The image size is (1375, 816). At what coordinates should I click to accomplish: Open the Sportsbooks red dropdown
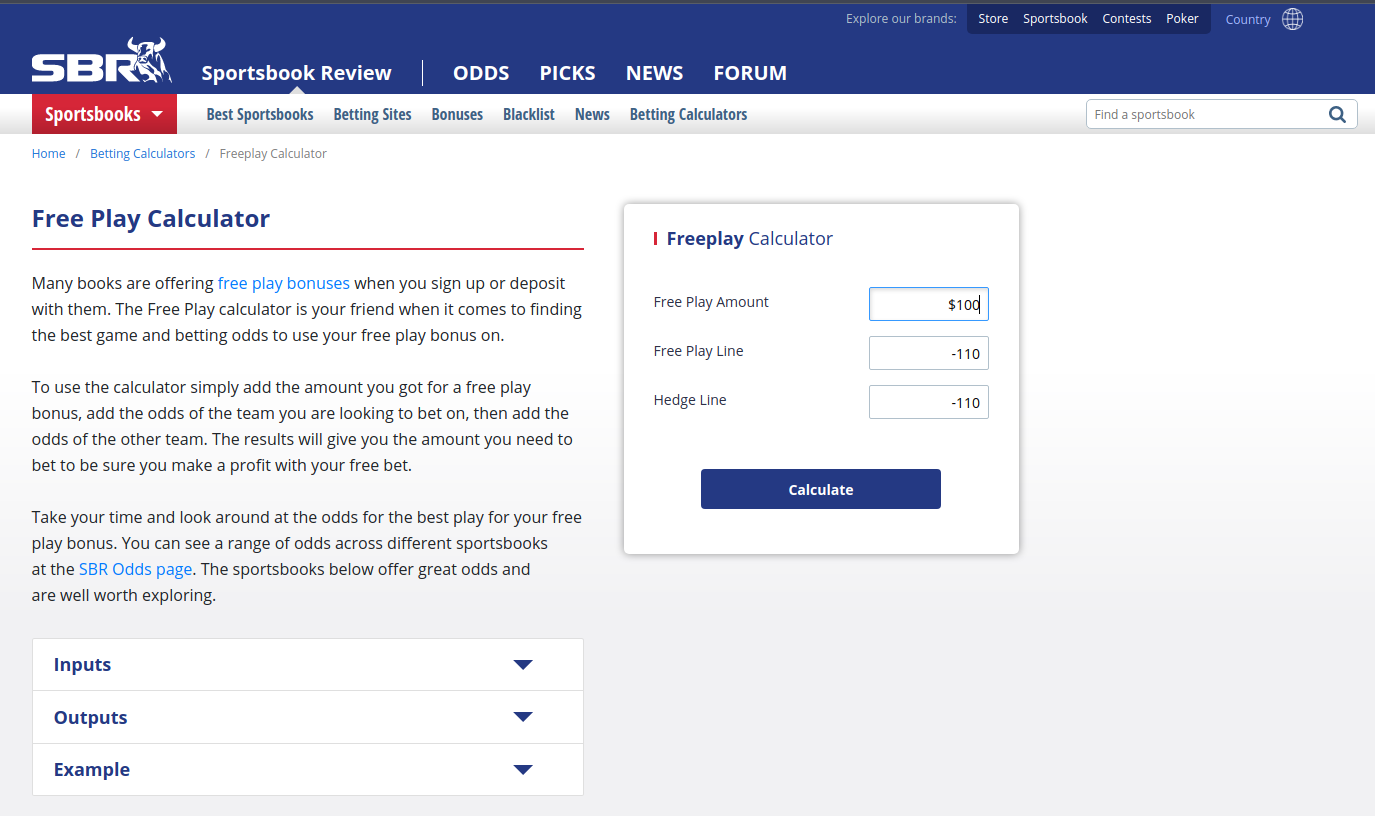(x=104, y=114)
